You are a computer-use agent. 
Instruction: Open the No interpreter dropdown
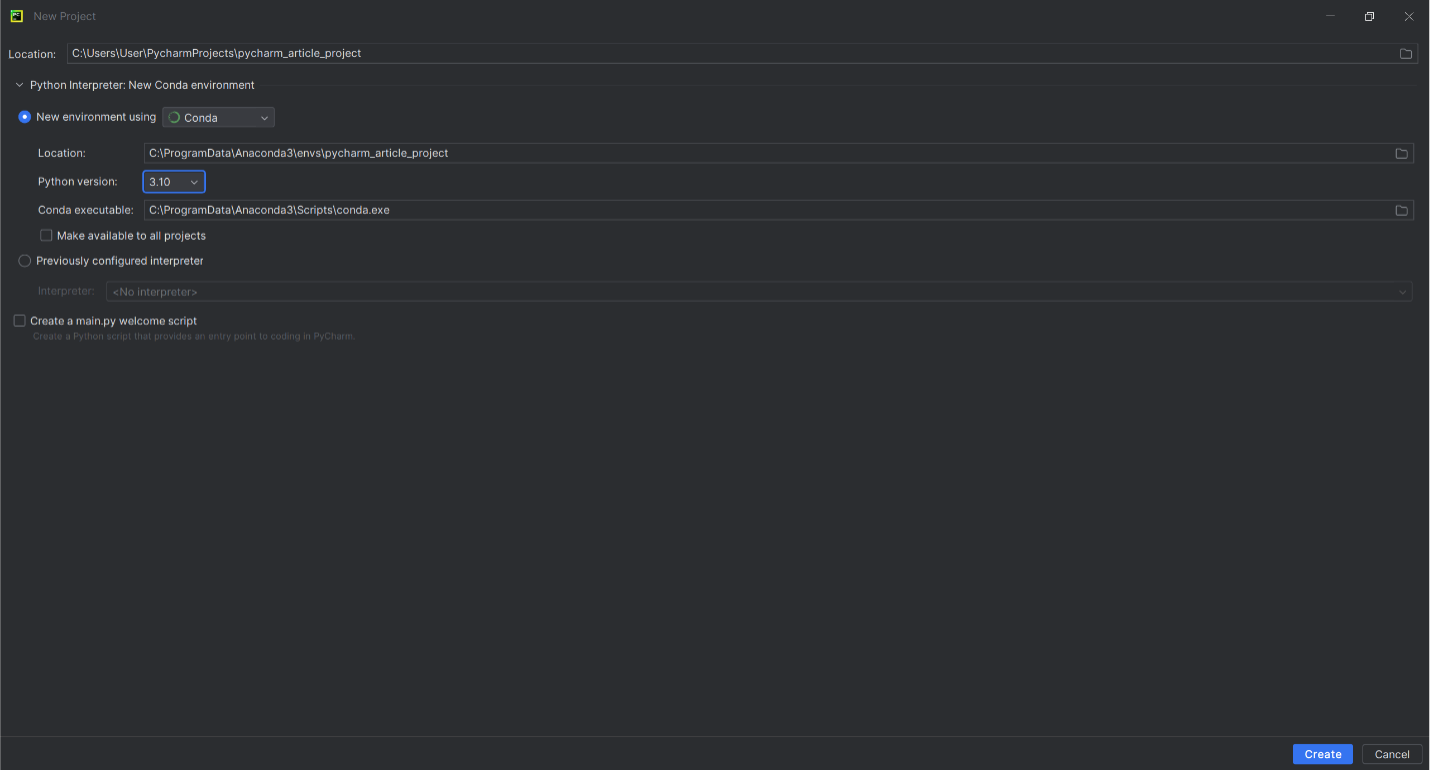coord(759,292)
